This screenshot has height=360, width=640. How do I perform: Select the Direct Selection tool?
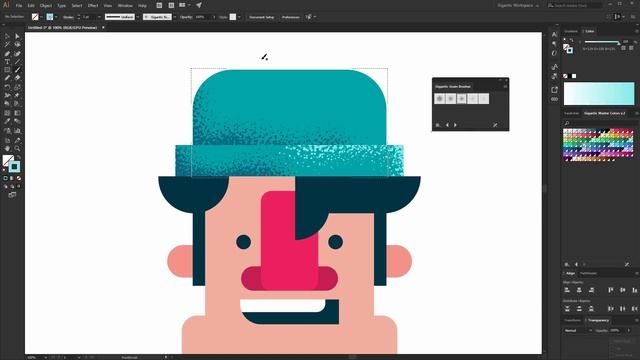point(17,36)
